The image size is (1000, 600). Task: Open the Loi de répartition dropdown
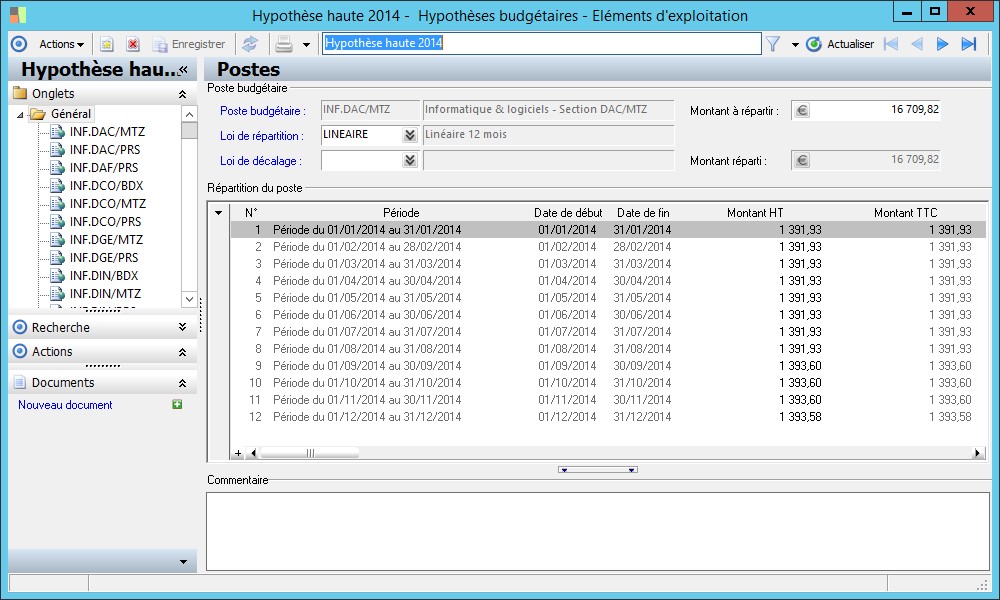coord(409,135)
